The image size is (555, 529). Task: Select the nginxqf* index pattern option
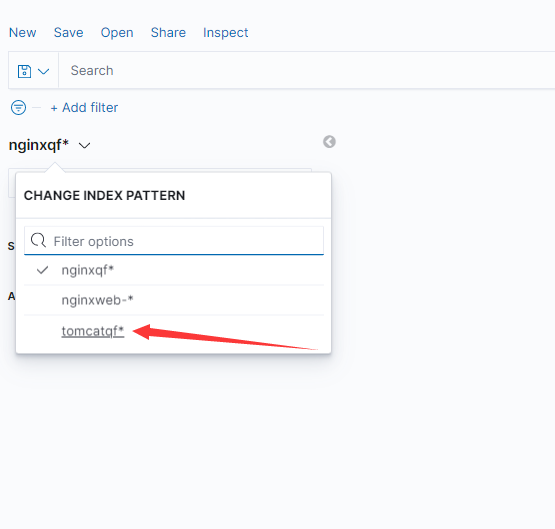click(174, 270)
